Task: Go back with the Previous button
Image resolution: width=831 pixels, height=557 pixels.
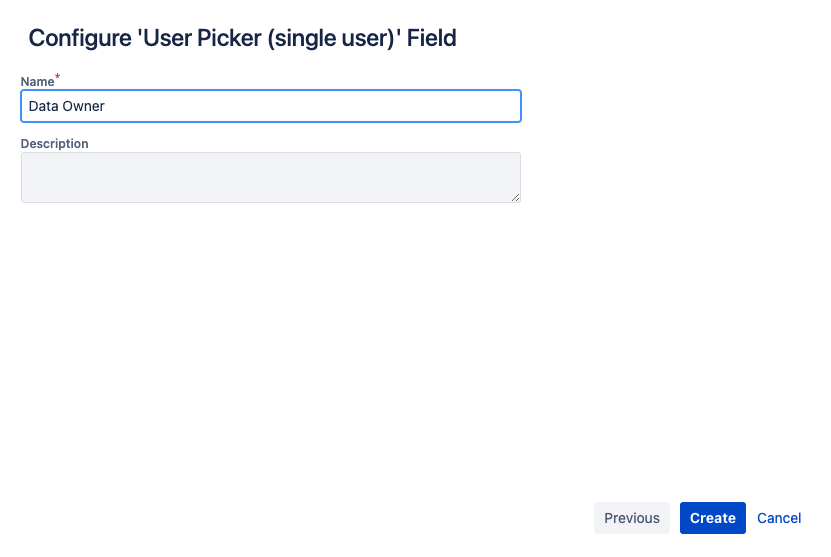Action: point(631,518)
